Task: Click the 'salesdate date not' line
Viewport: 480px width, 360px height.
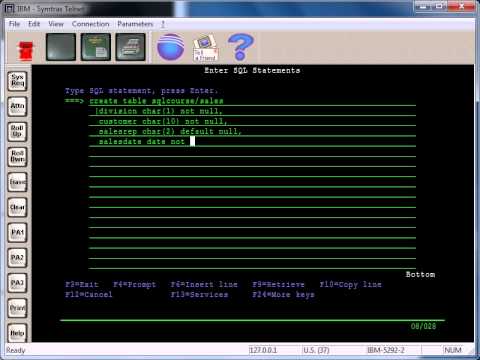Action: tap(142, 142)
